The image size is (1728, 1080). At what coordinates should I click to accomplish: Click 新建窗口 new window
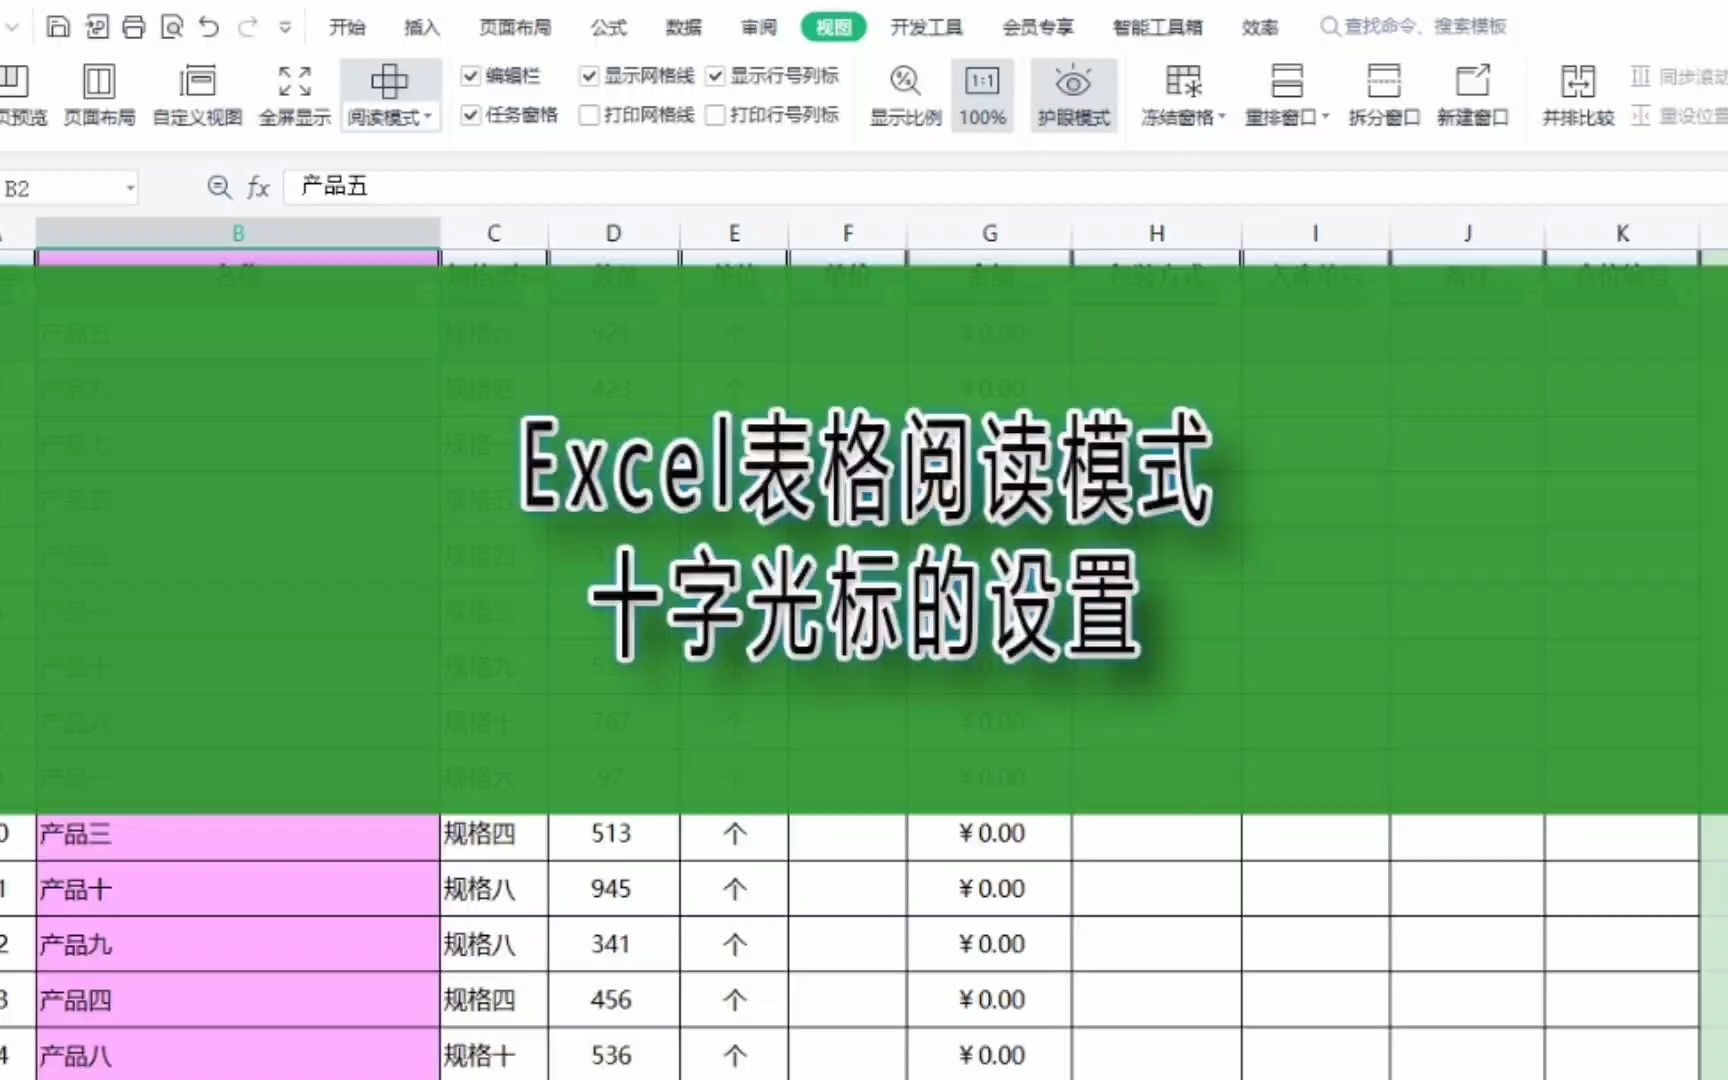coord(1472,96)
